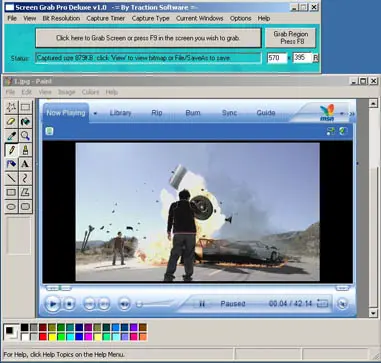This screenshot has width=381, height=363.
Task: Pick the bright red color swatch
Action: click(43, 336)
